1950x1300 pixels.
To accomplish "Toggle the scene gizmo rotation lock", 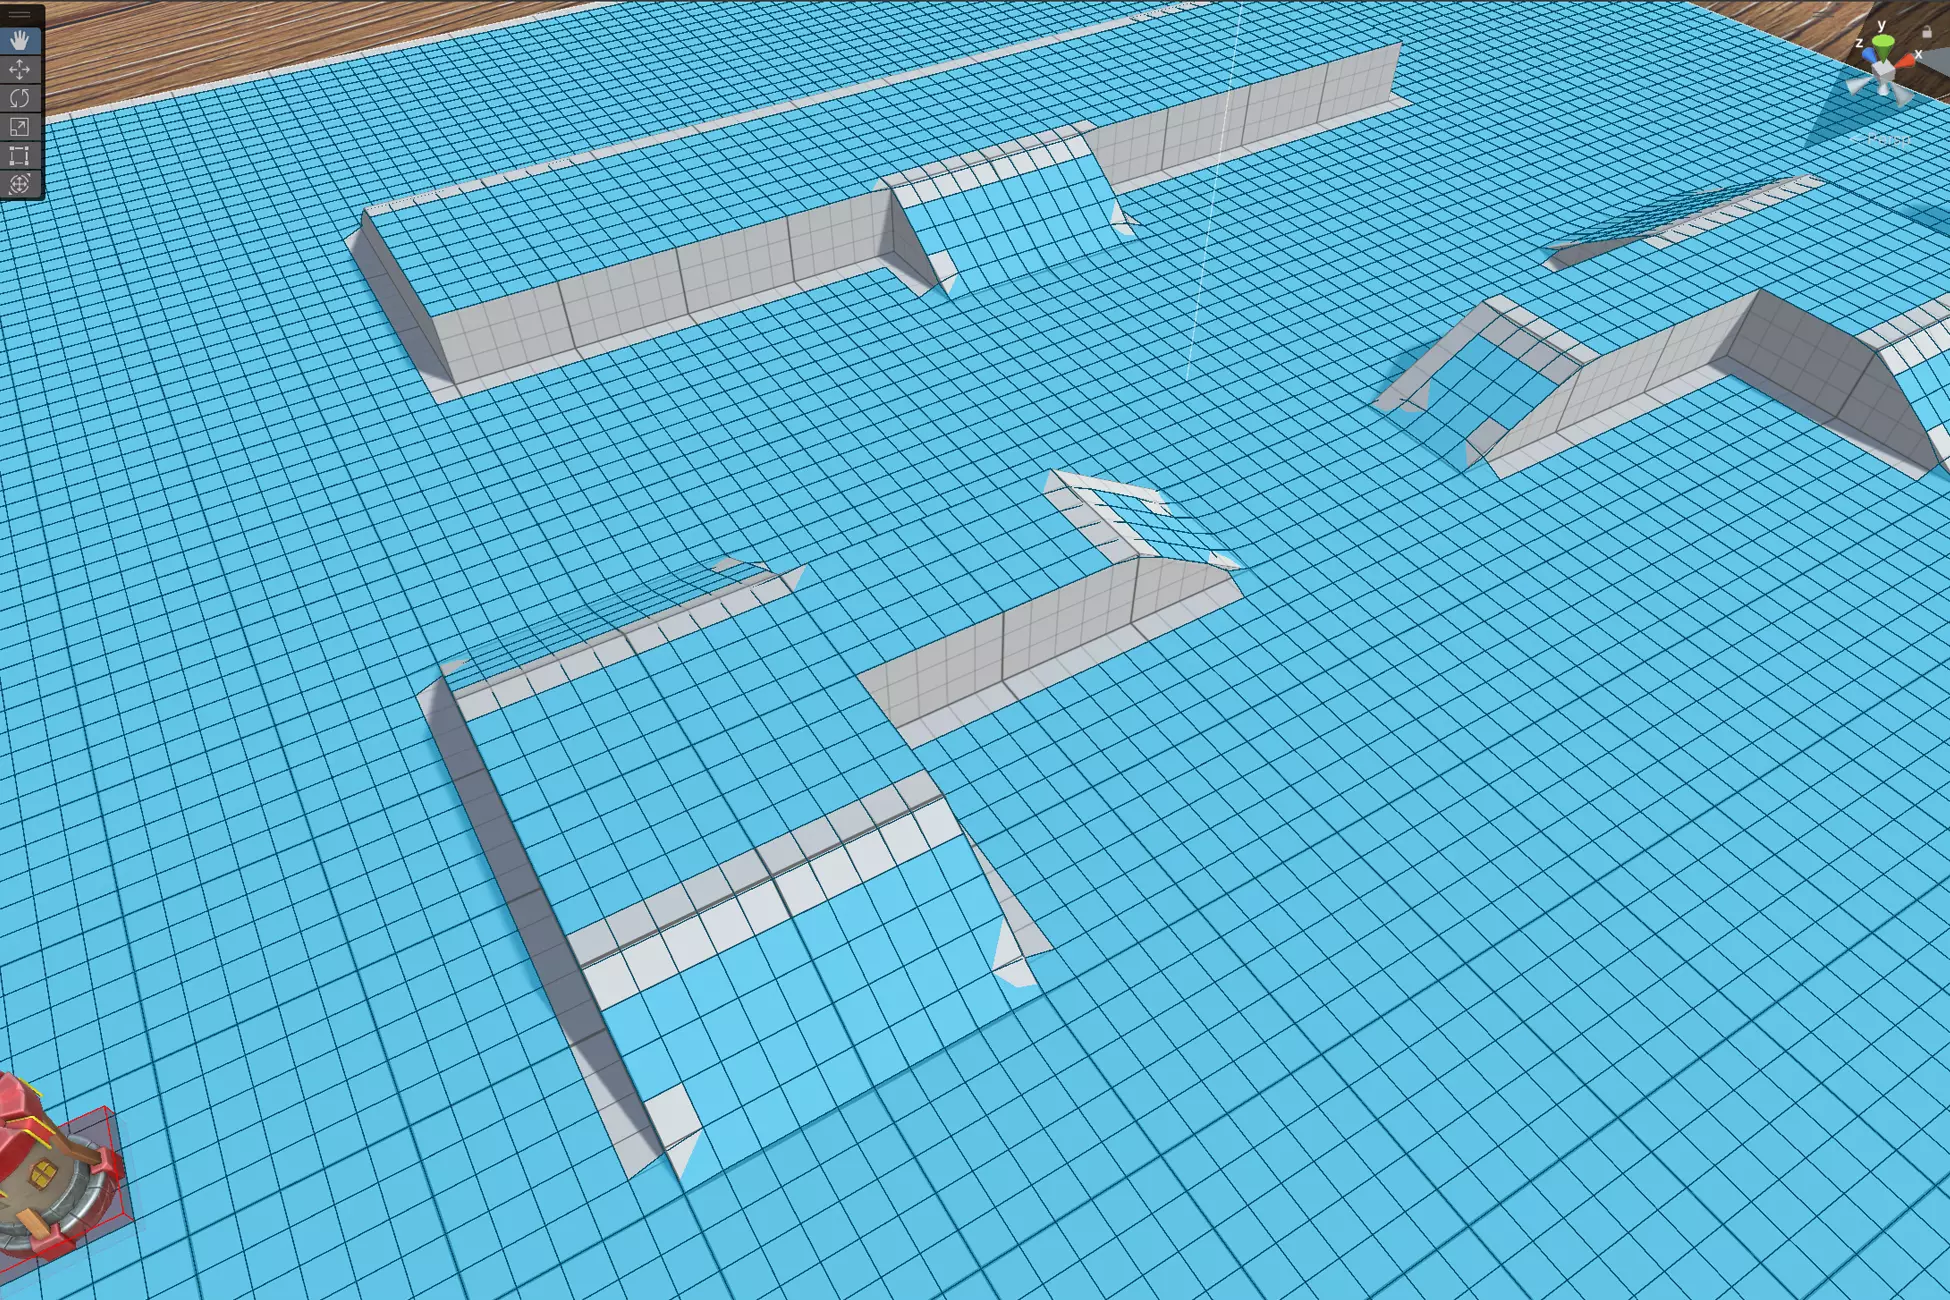I will [1927, 32].
